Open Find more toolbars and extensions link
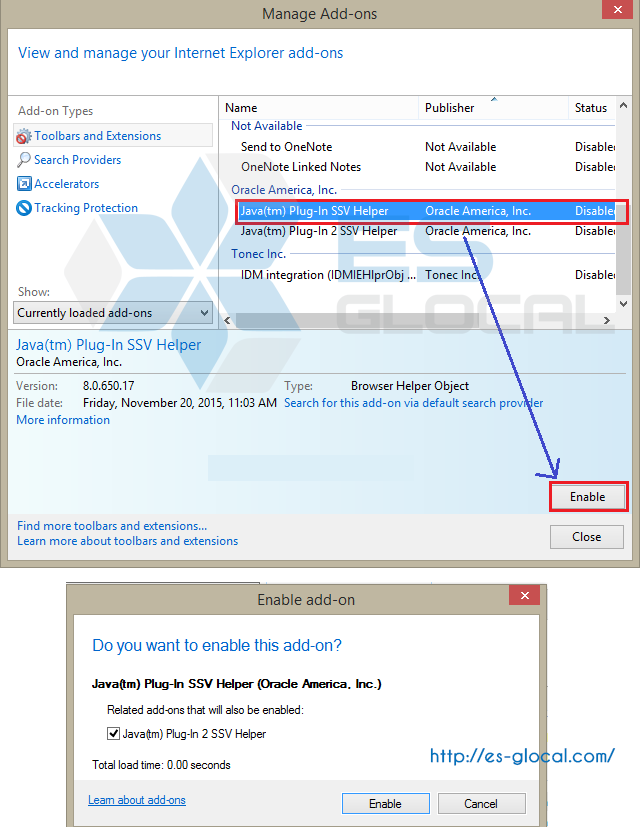This screenshot has width=640, height=827. point(112,526)
